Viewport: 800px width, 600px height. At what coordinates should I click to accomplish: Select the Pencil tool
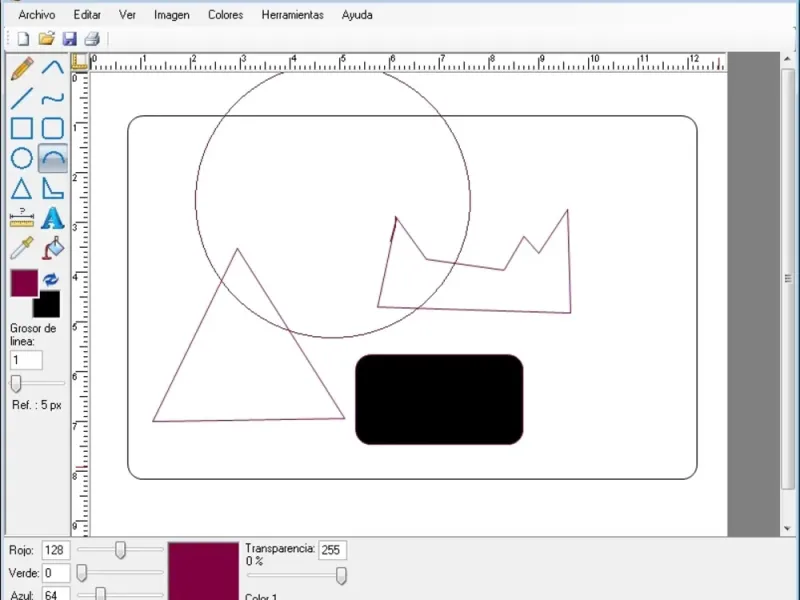[22, 68]
